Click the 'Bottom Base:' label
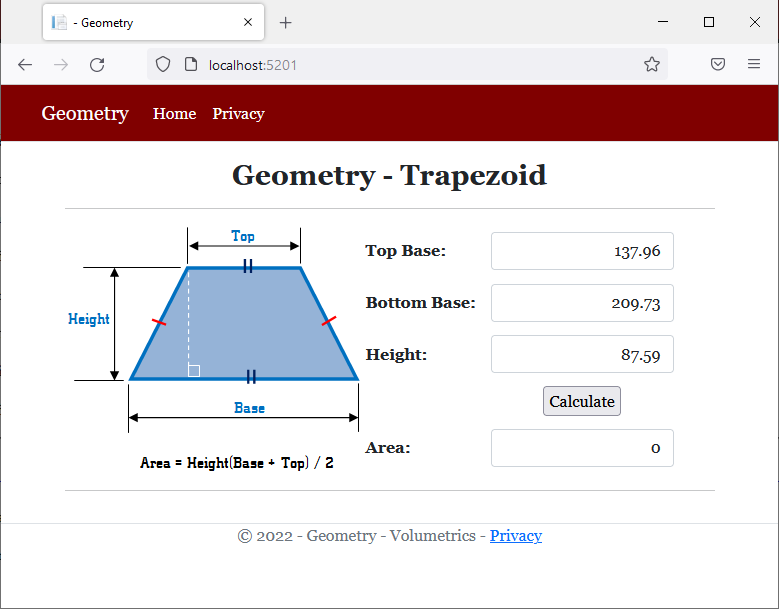Screen dimensions: 779x609 (420, 303)
